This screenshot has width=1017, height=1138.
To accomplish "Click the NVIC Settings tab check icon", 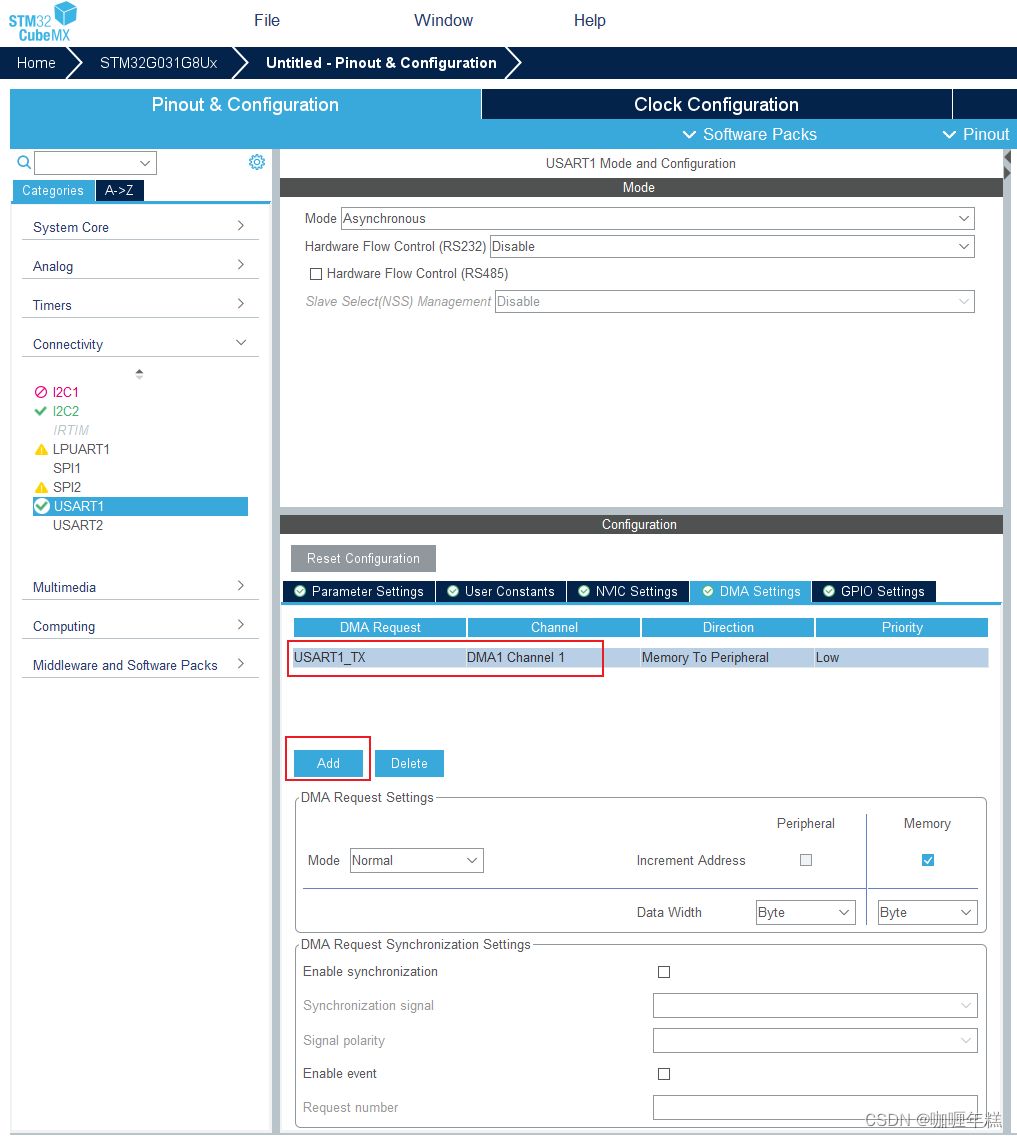I will [x=584, y=591].
